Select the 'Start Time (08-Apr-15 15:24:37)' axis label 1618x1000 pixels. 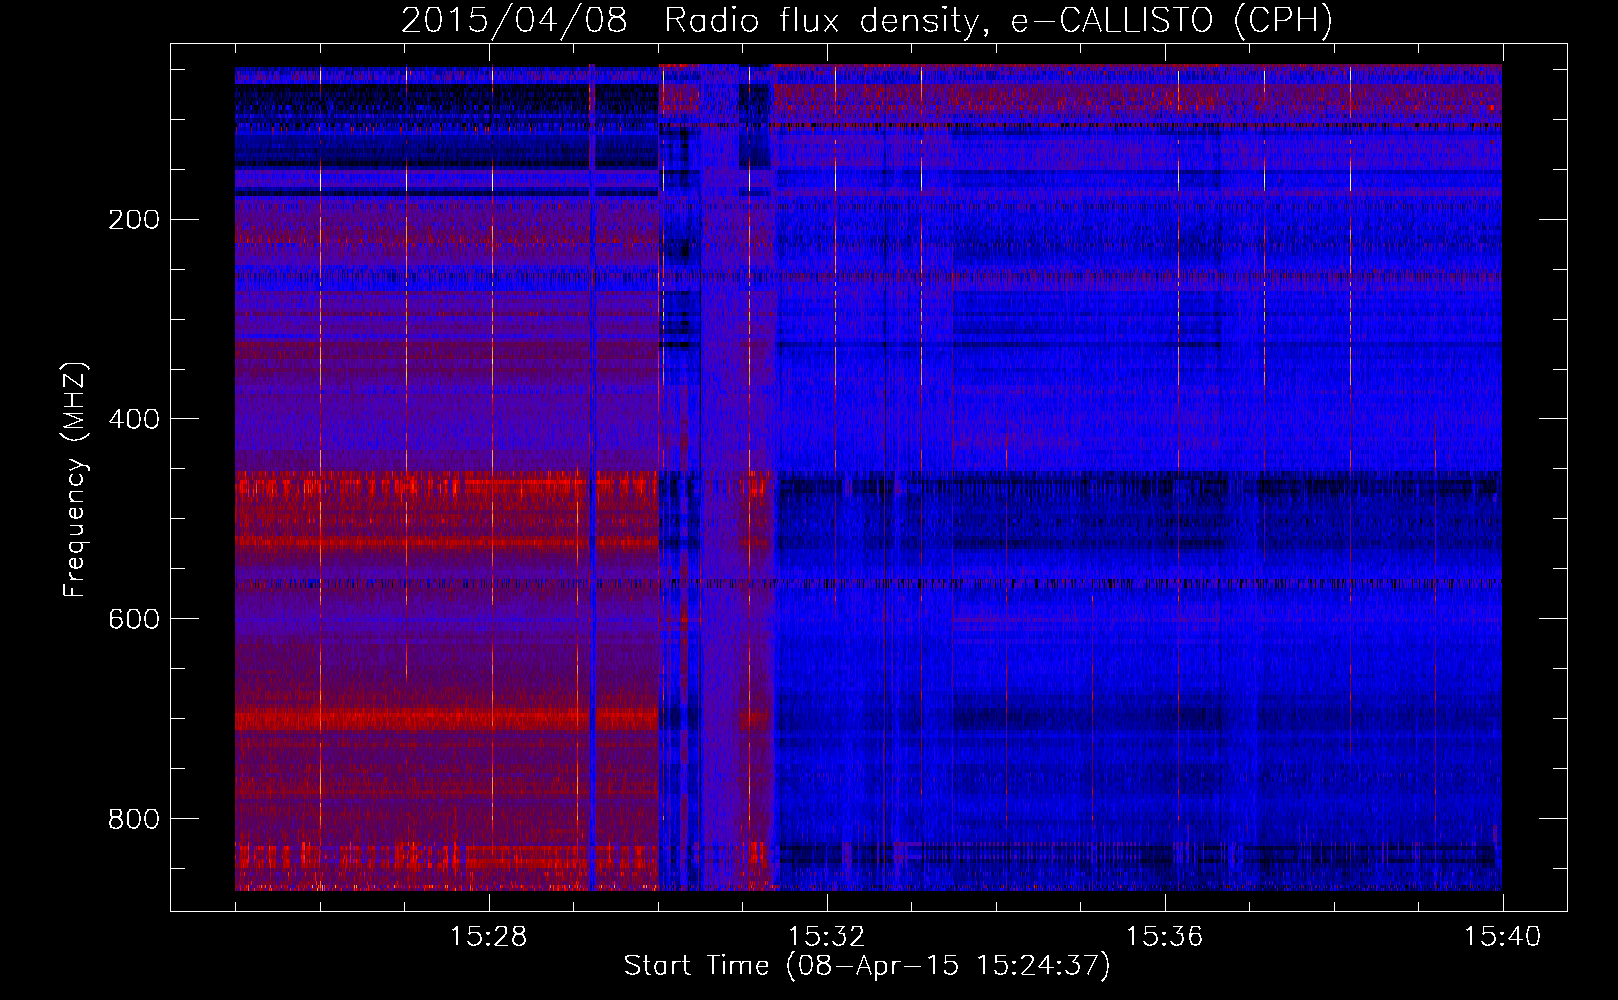867,966
